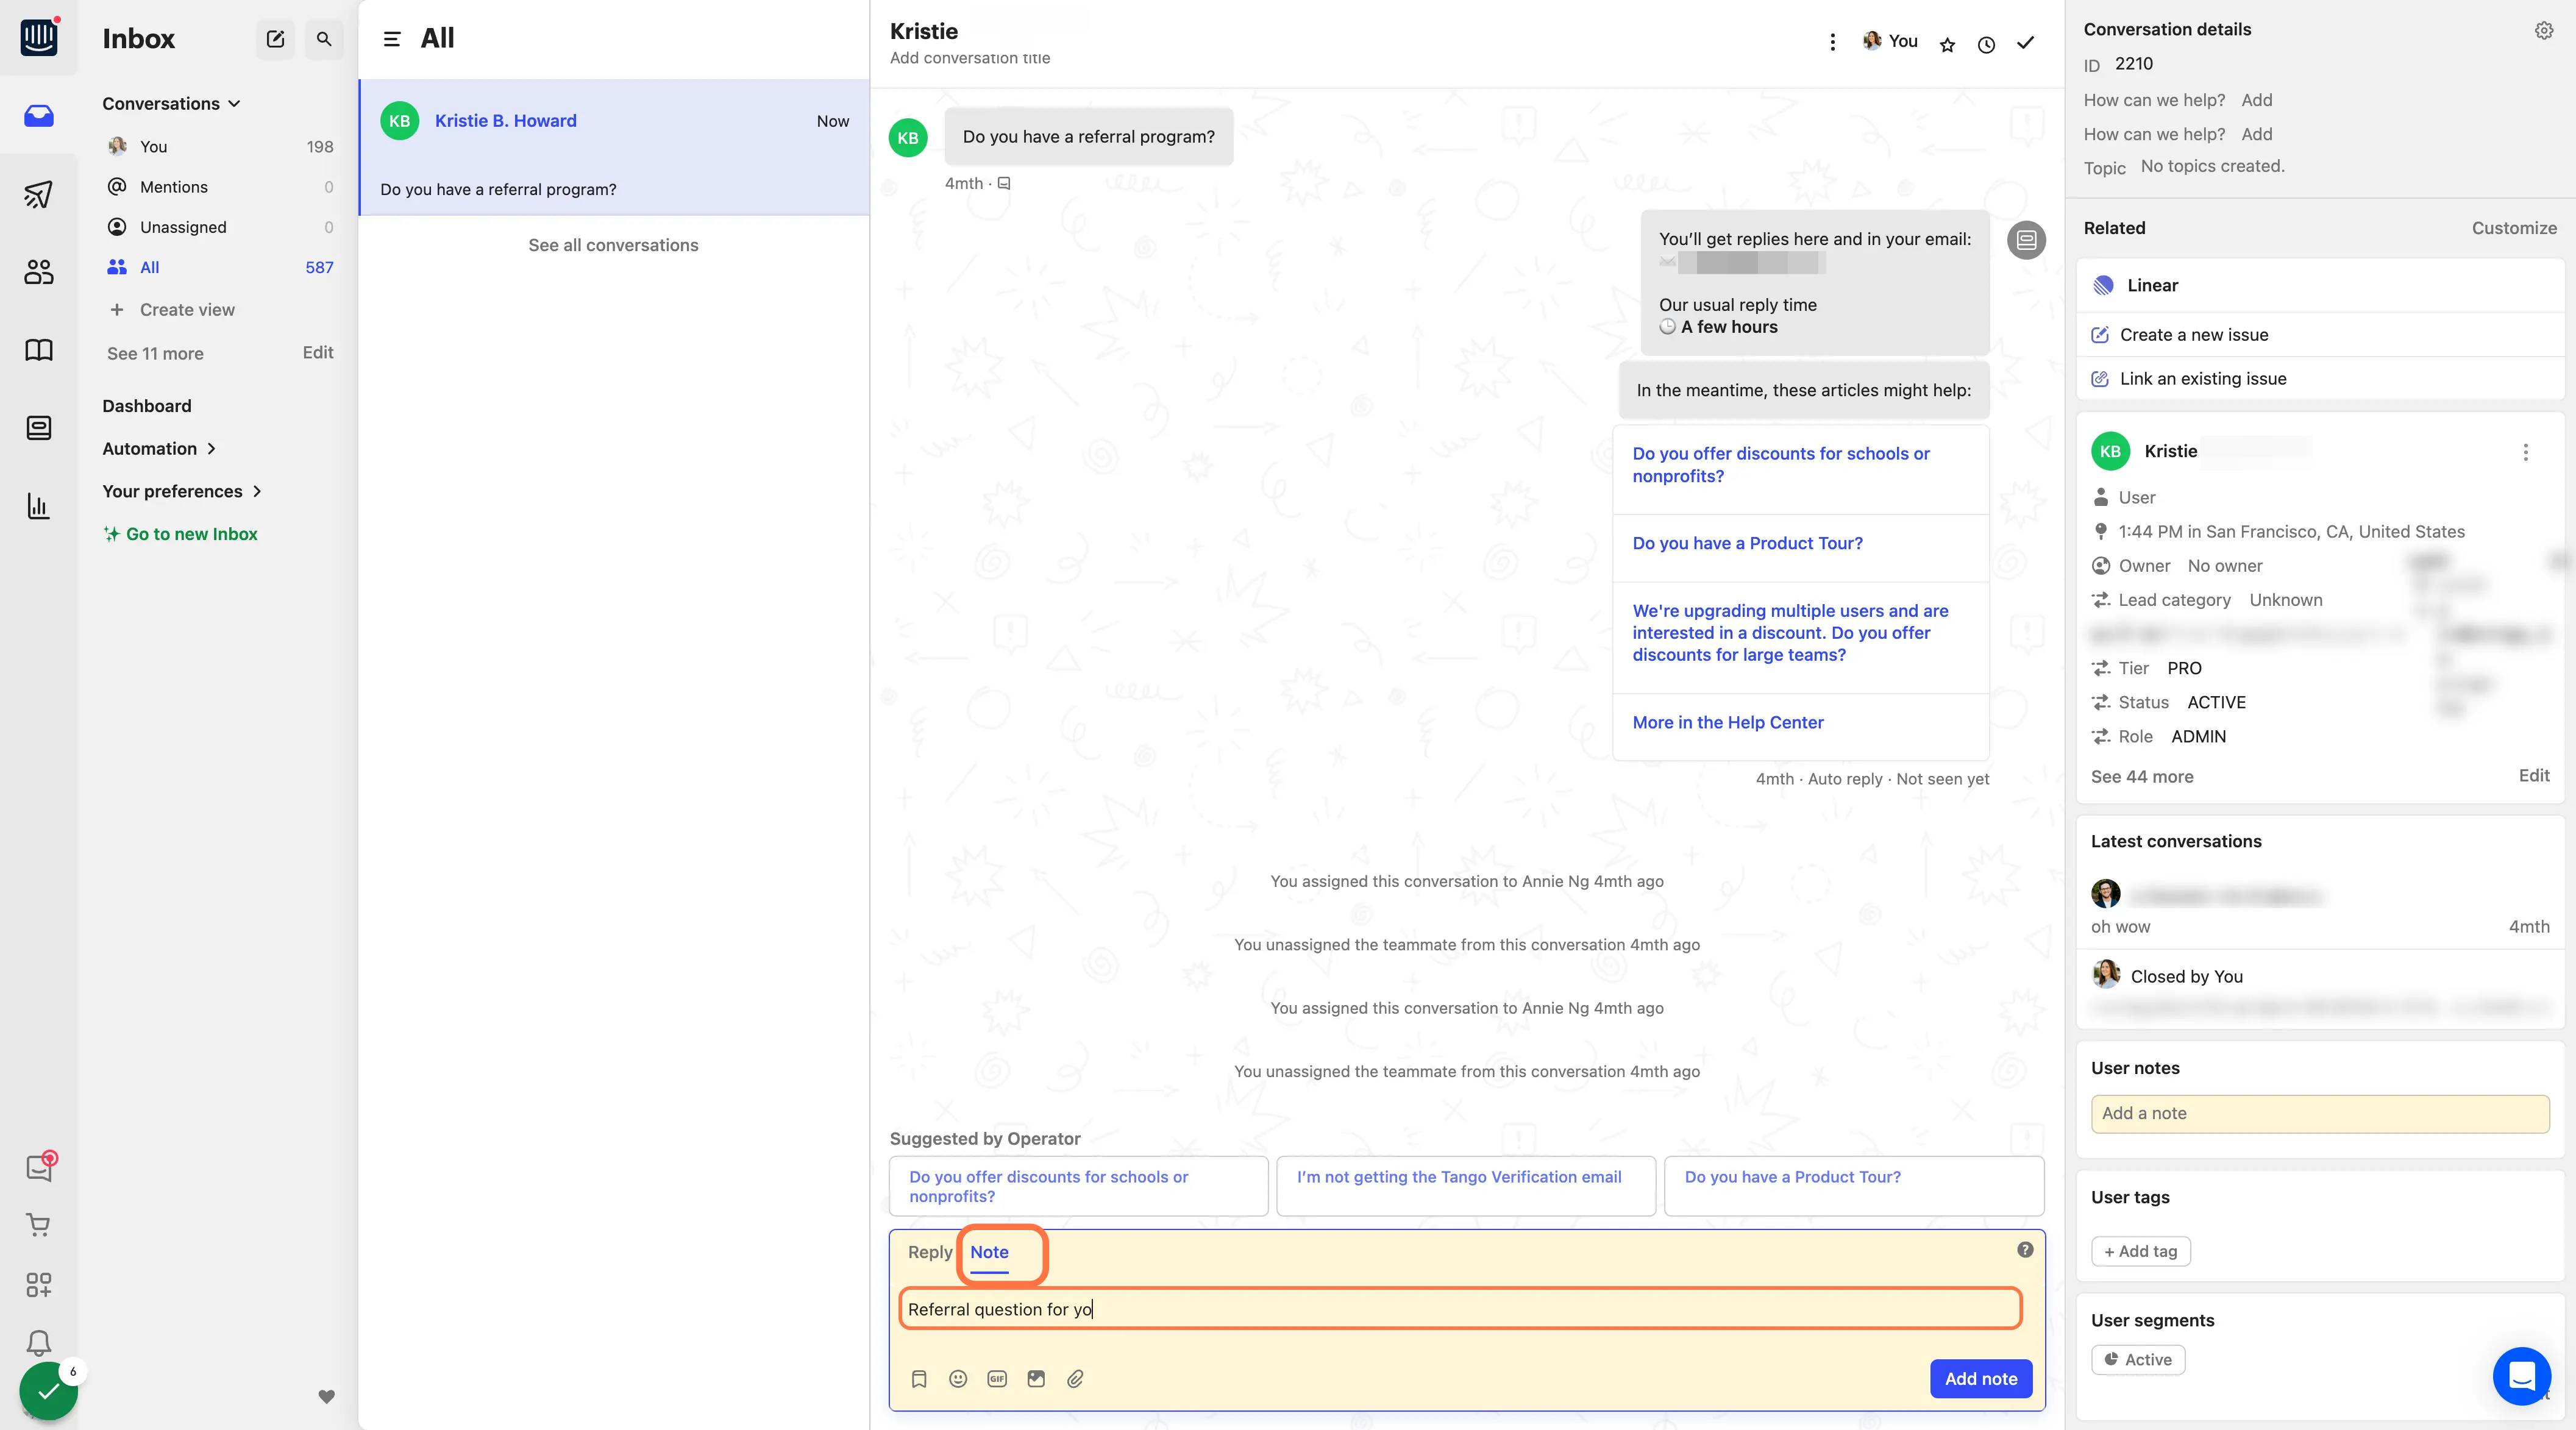The height and width of the screenshot is (1430, 2576).
Task: Insert a GIF in the note
Action: (997, 1379)
